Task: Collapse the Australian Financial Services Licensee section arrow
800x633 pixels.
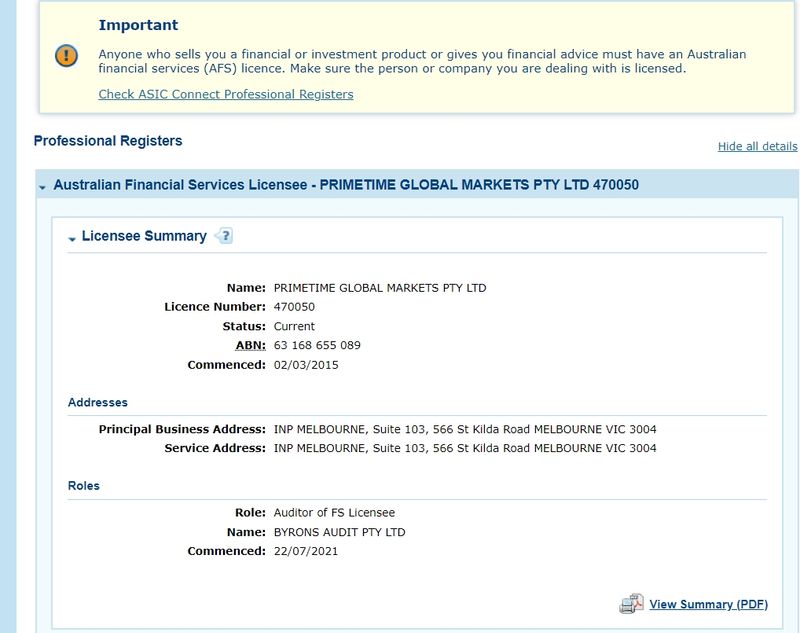Action: click(42, 188)
